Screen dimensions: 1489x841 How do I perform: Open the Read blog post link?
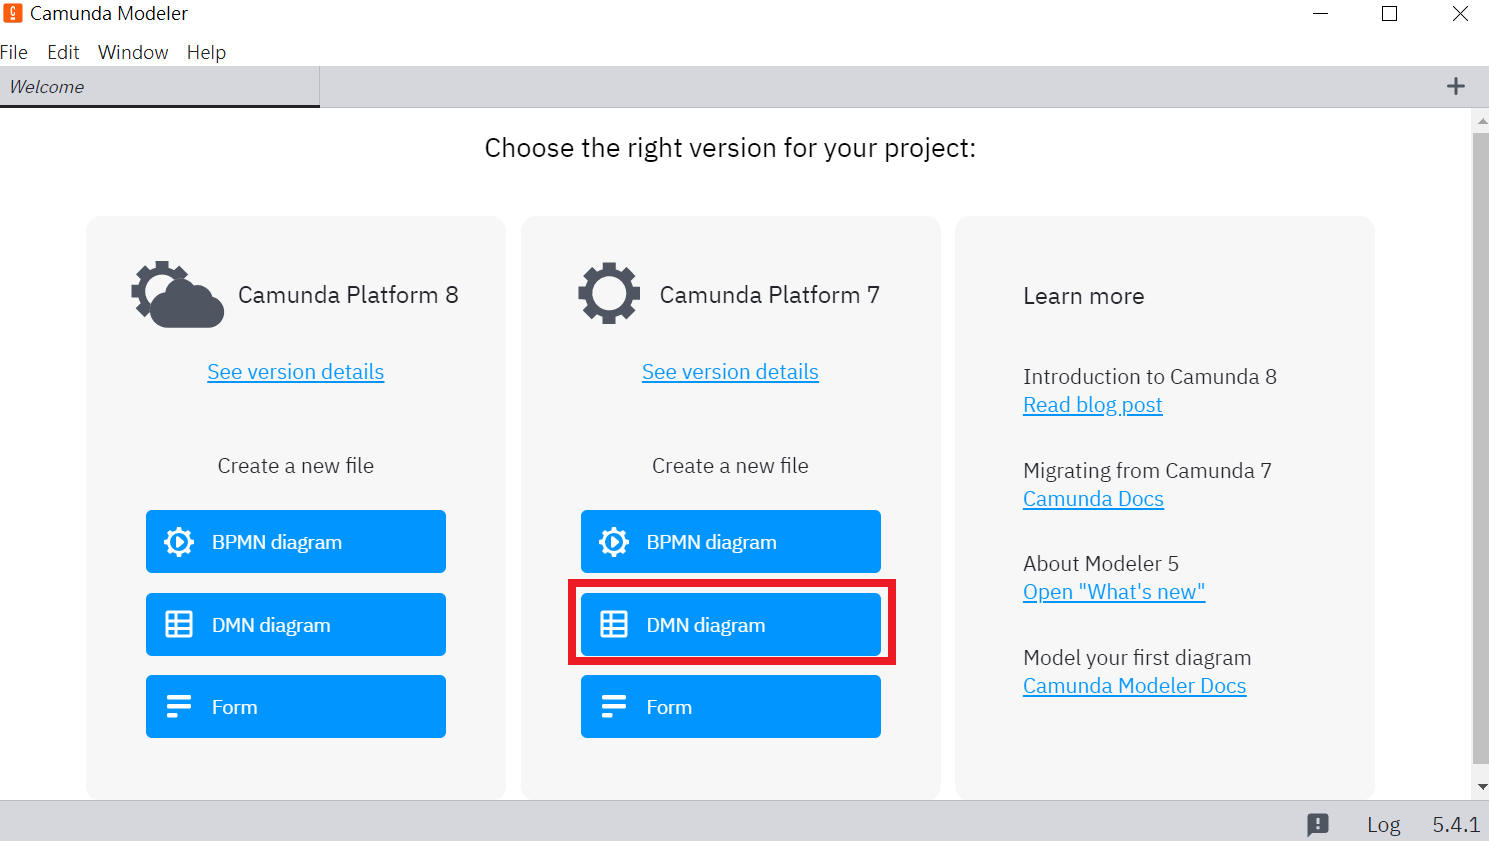coord(1093,405)
